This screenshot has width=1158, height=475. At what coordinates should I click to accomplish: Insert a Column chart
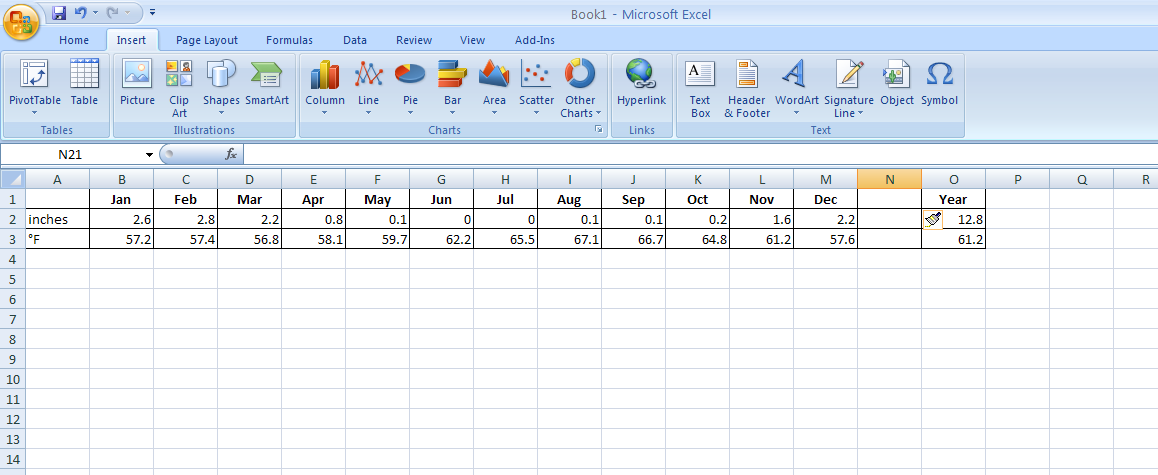[x=325, y=89]
